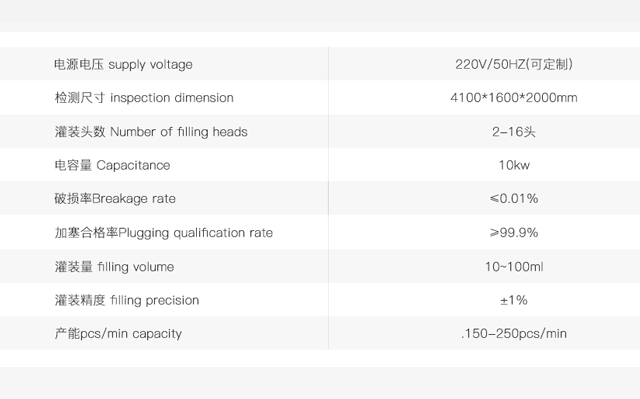Select the 220V/50HZ value cell
640x399 pixels.
[x=514, y=64]
